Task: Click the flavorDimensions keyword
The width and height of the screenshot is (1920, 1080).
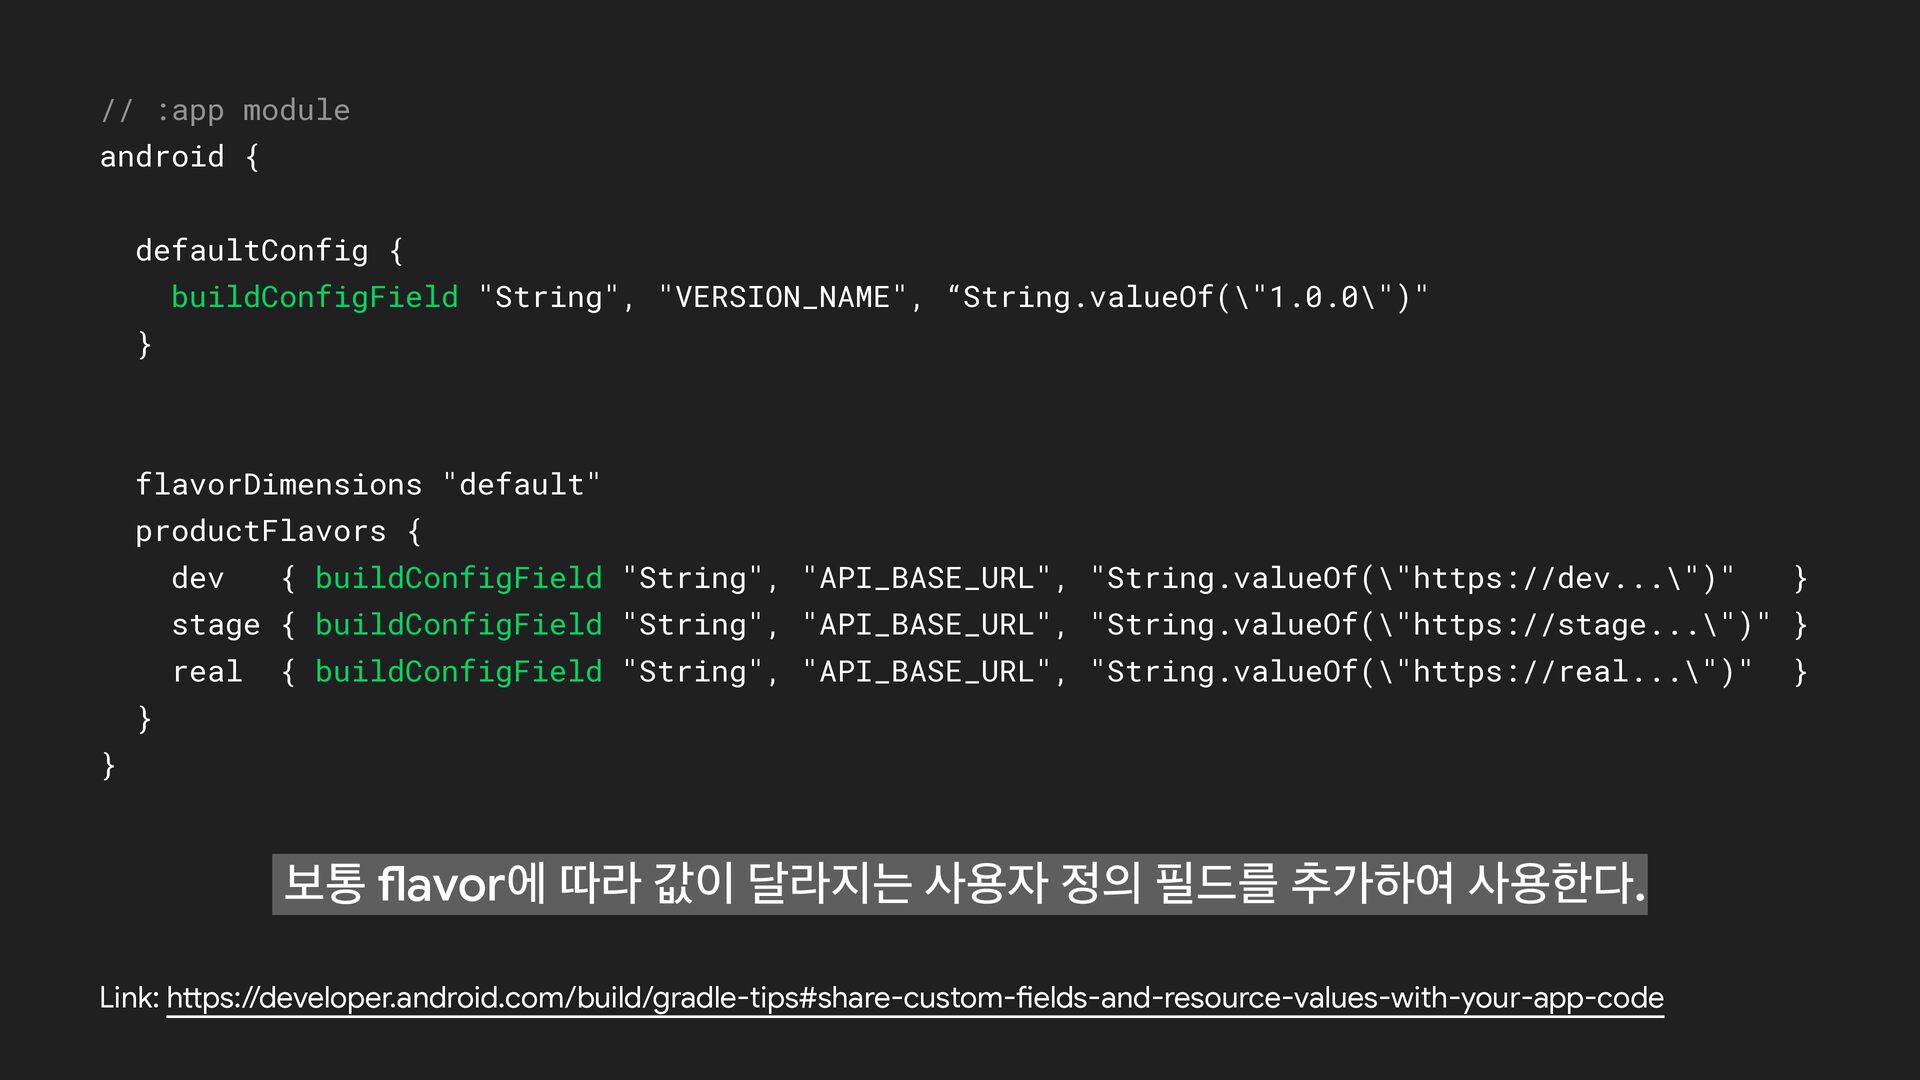Action: (278, 485)
